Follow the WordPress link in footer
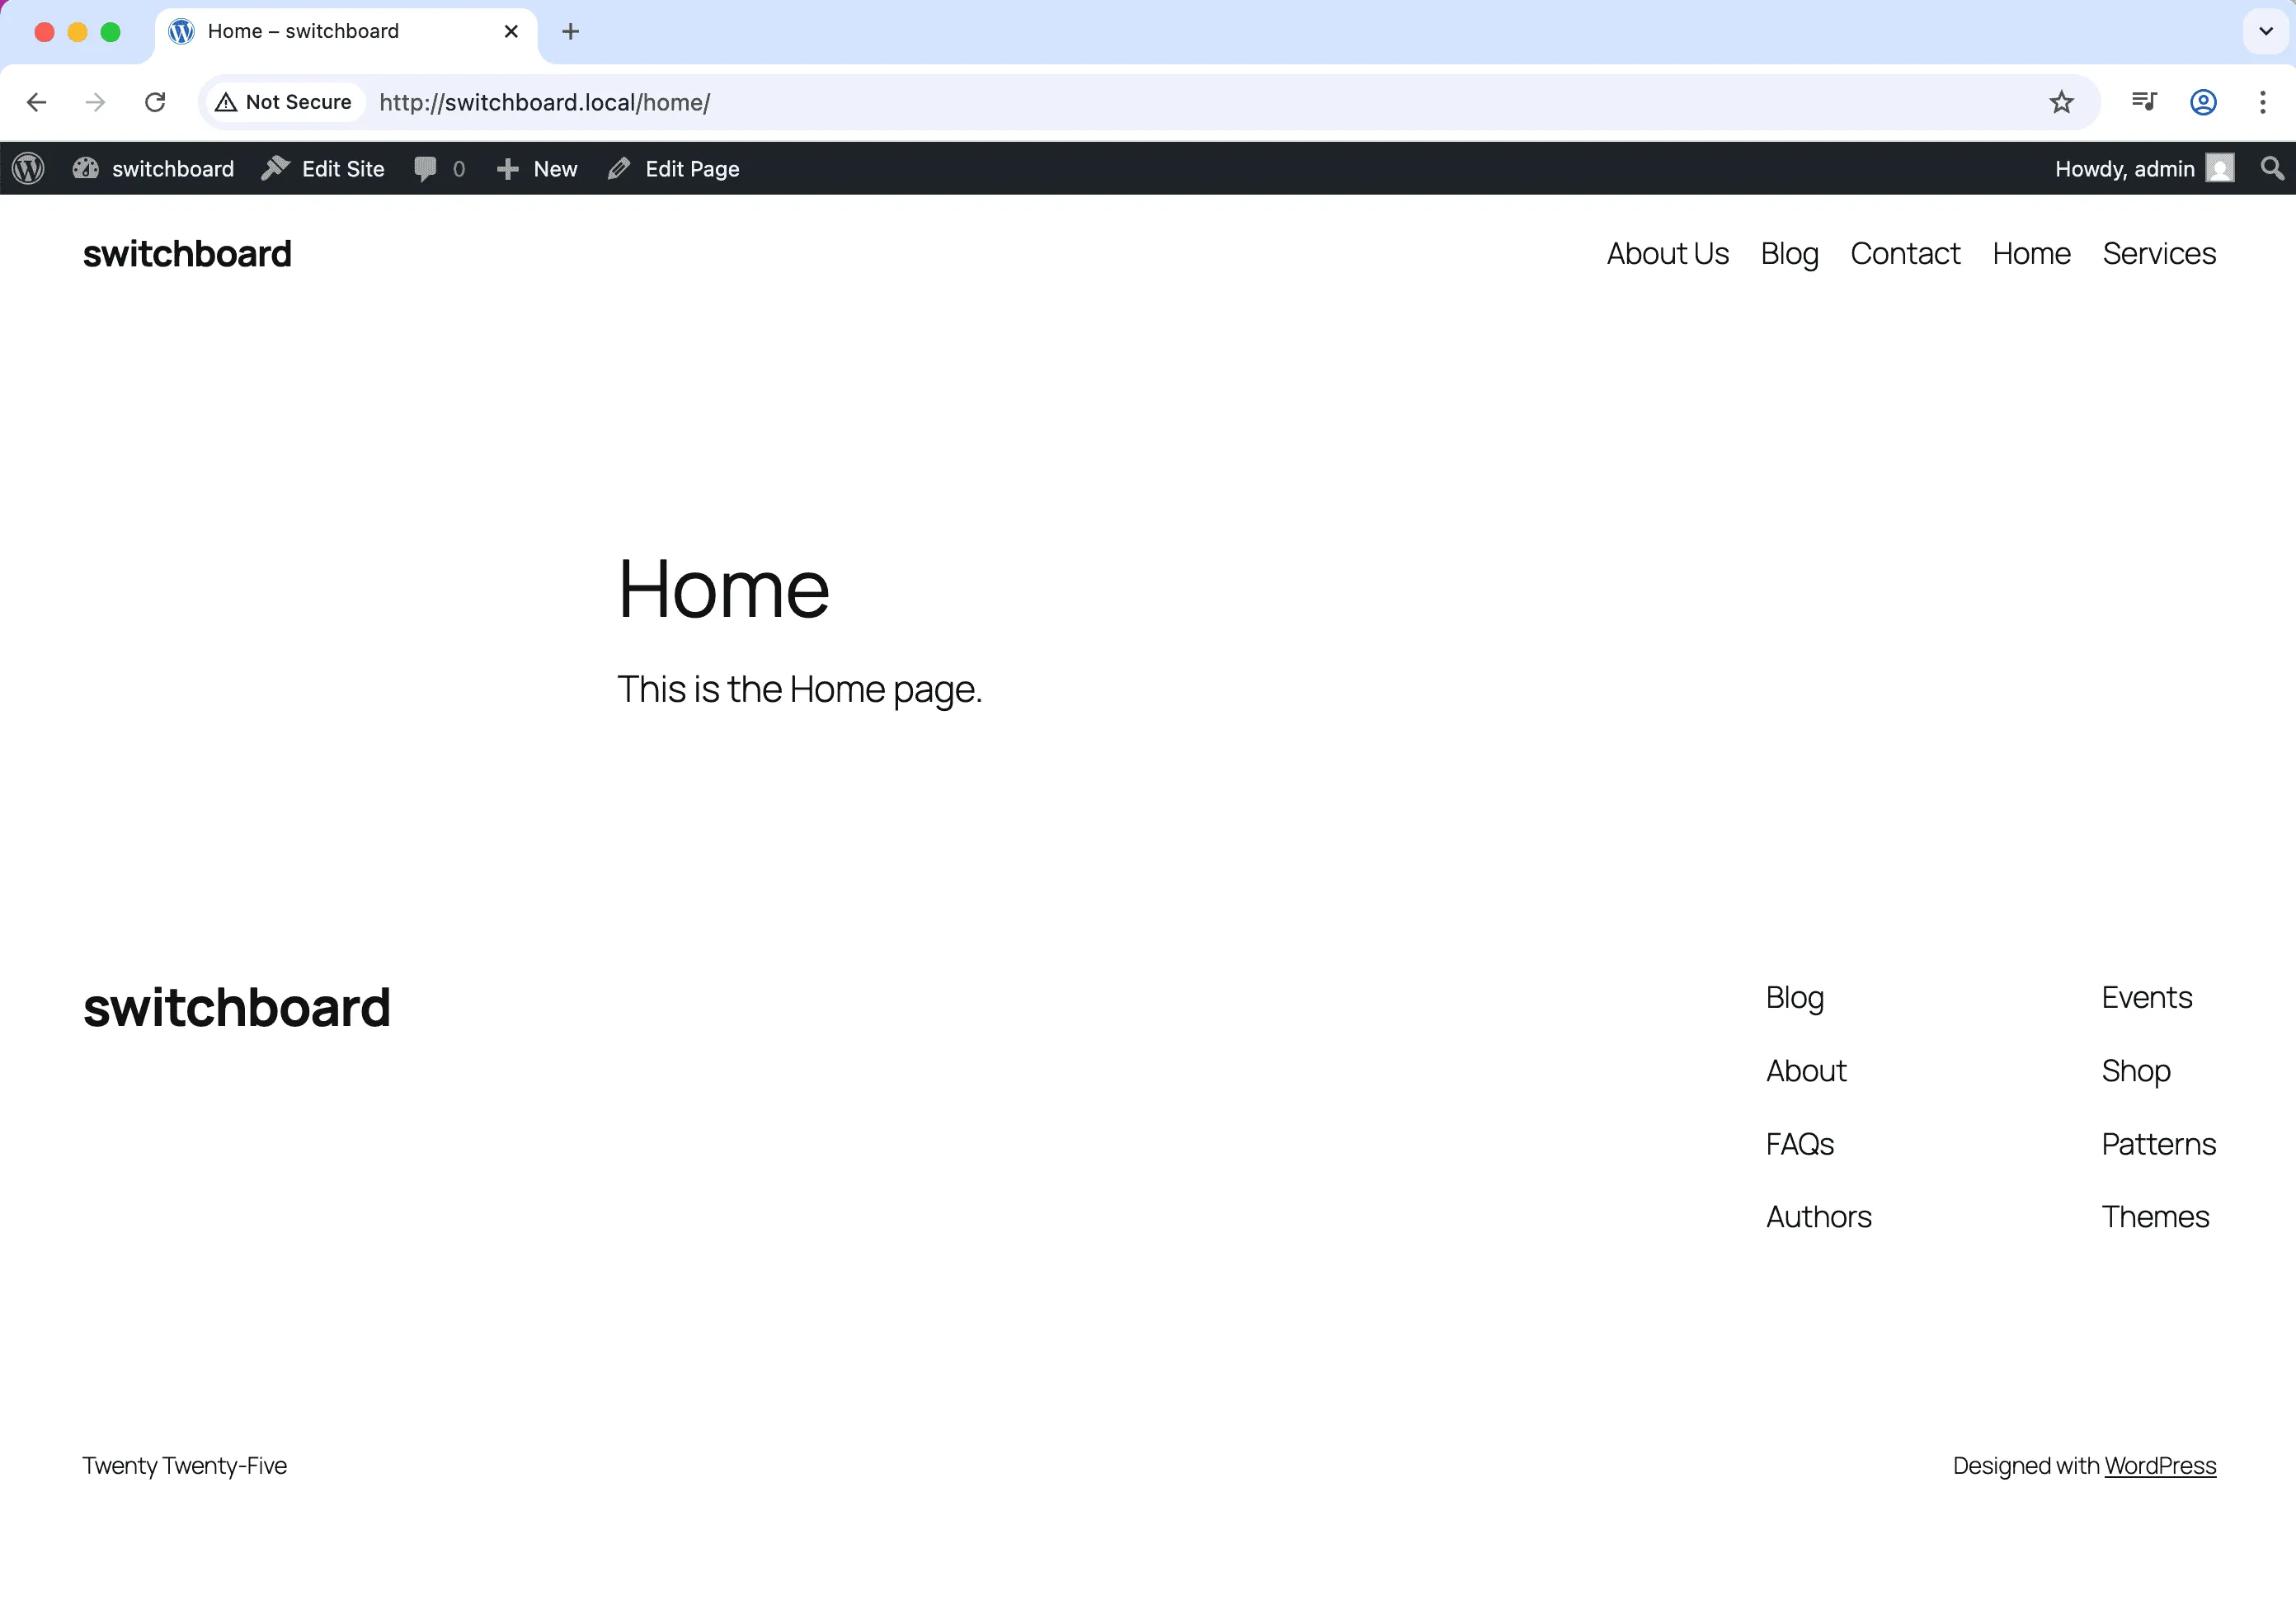 coord(2160,1465)
